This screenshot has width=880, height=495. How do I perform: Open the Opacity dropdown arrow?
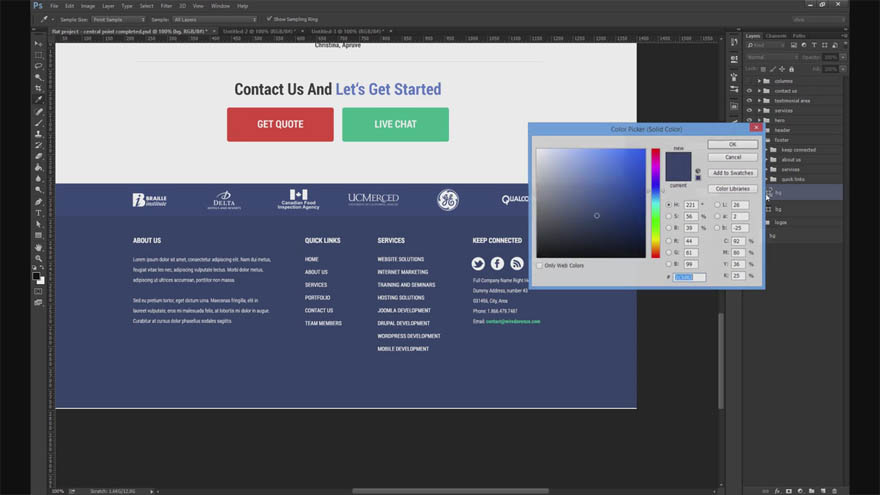tap(843, 57)
